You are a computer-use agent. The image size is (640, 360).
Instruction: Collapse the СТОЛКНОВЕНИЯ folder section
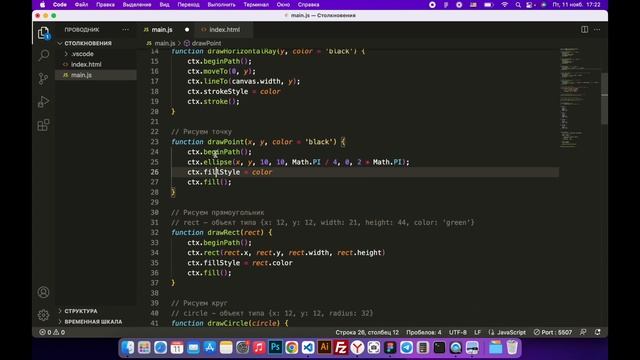(88, 43)
